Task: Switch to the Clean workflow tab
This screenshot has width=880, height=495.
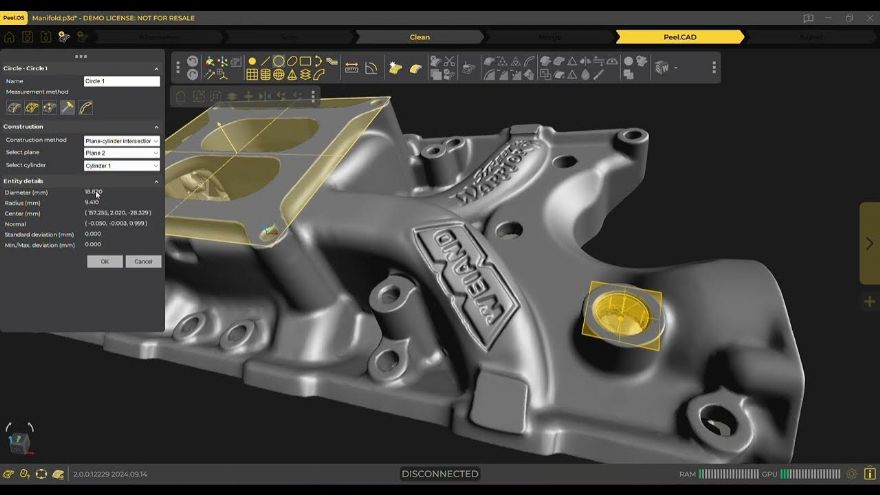Action: 419,37
